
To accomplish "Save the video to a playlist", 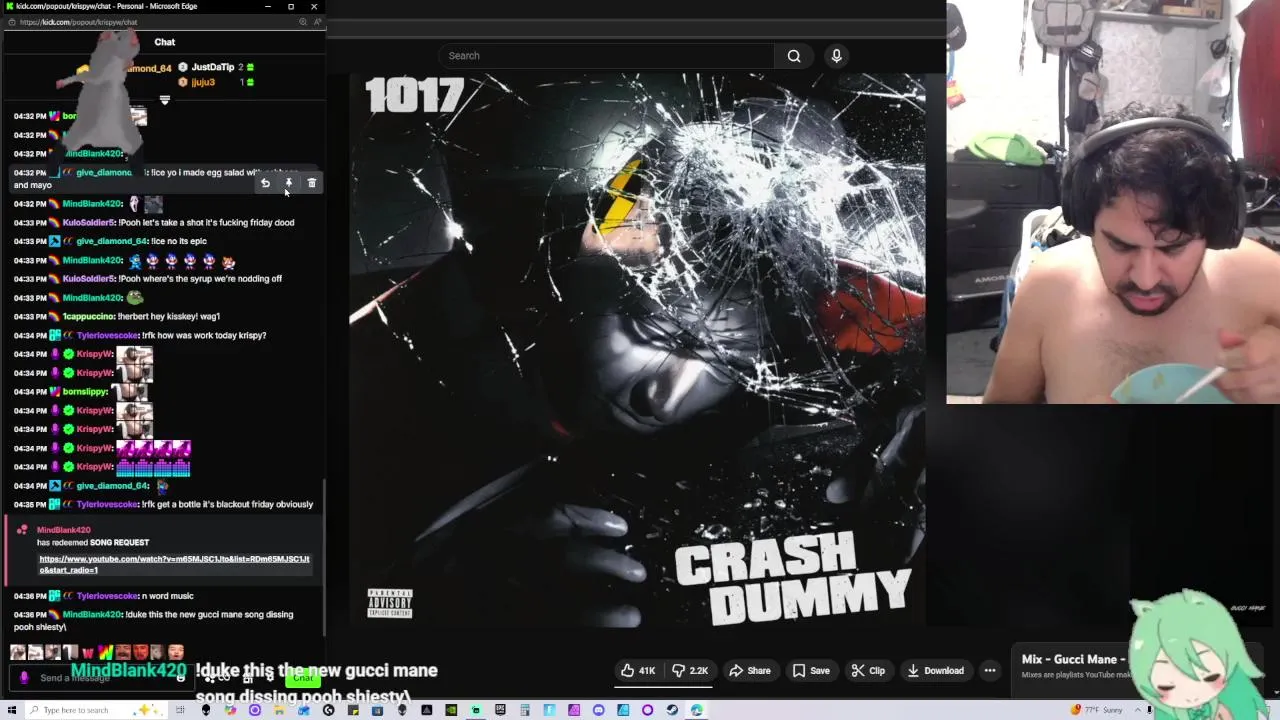I will (811, 671).
